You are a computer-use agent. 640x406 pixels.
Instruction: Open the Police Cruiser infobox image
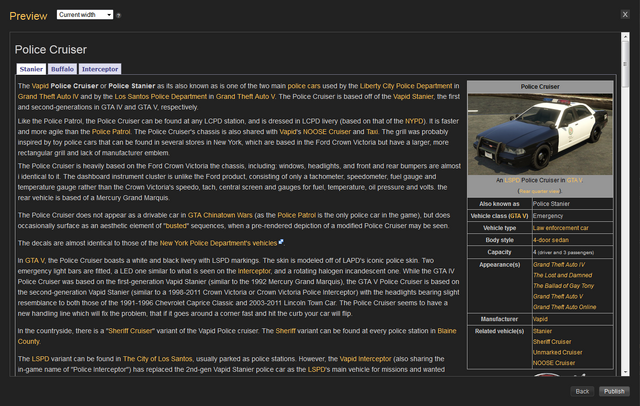pyautogui.click(x=540, y=134)
